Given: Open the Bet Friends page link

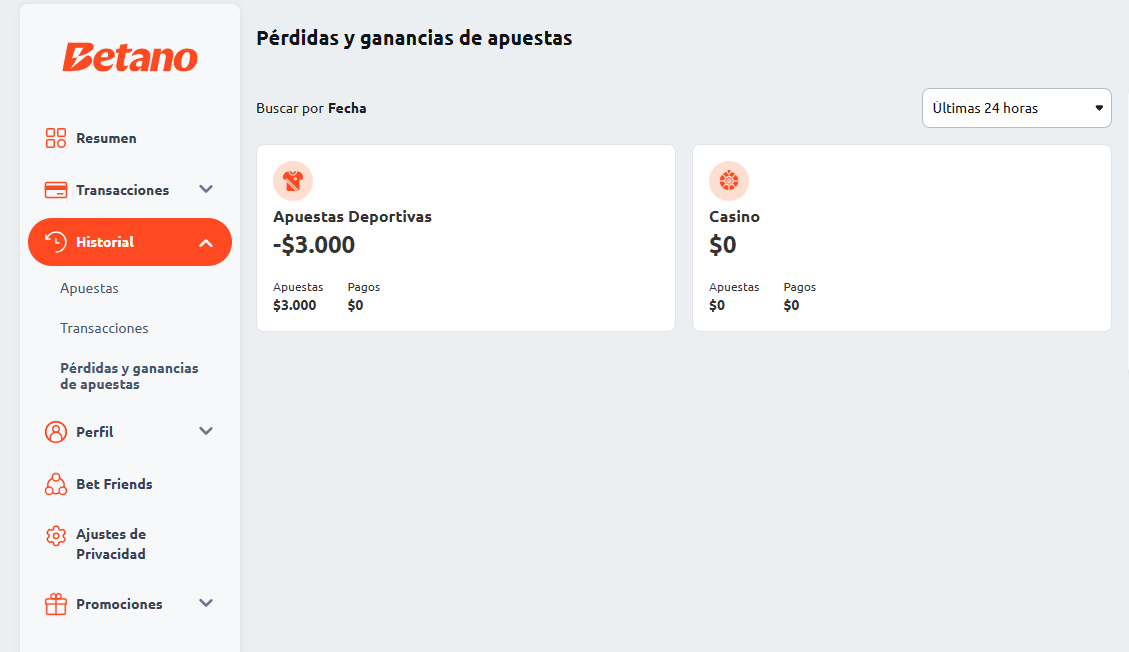Looking at the screenshot, I should point(114,484).
